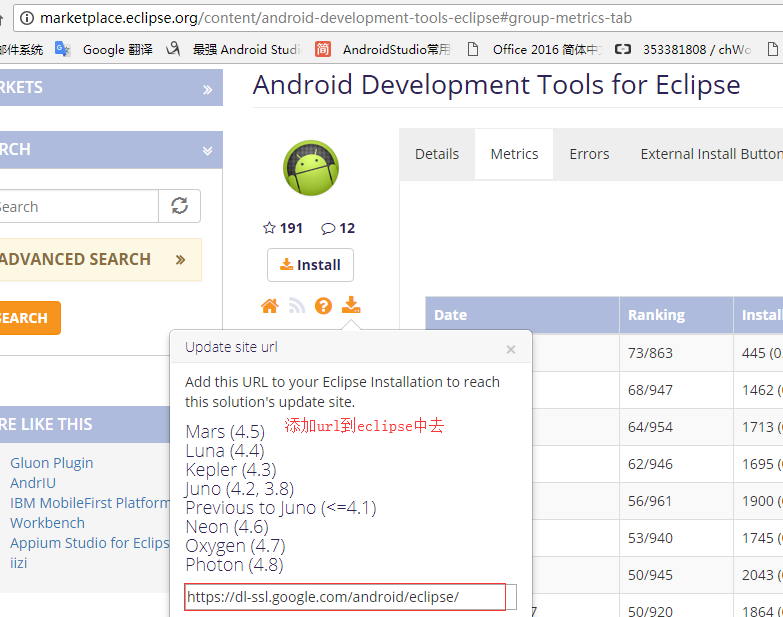Select Photon (4.8) in the popup
This screenshot has height=617, width=783.
tap(234, 565)
